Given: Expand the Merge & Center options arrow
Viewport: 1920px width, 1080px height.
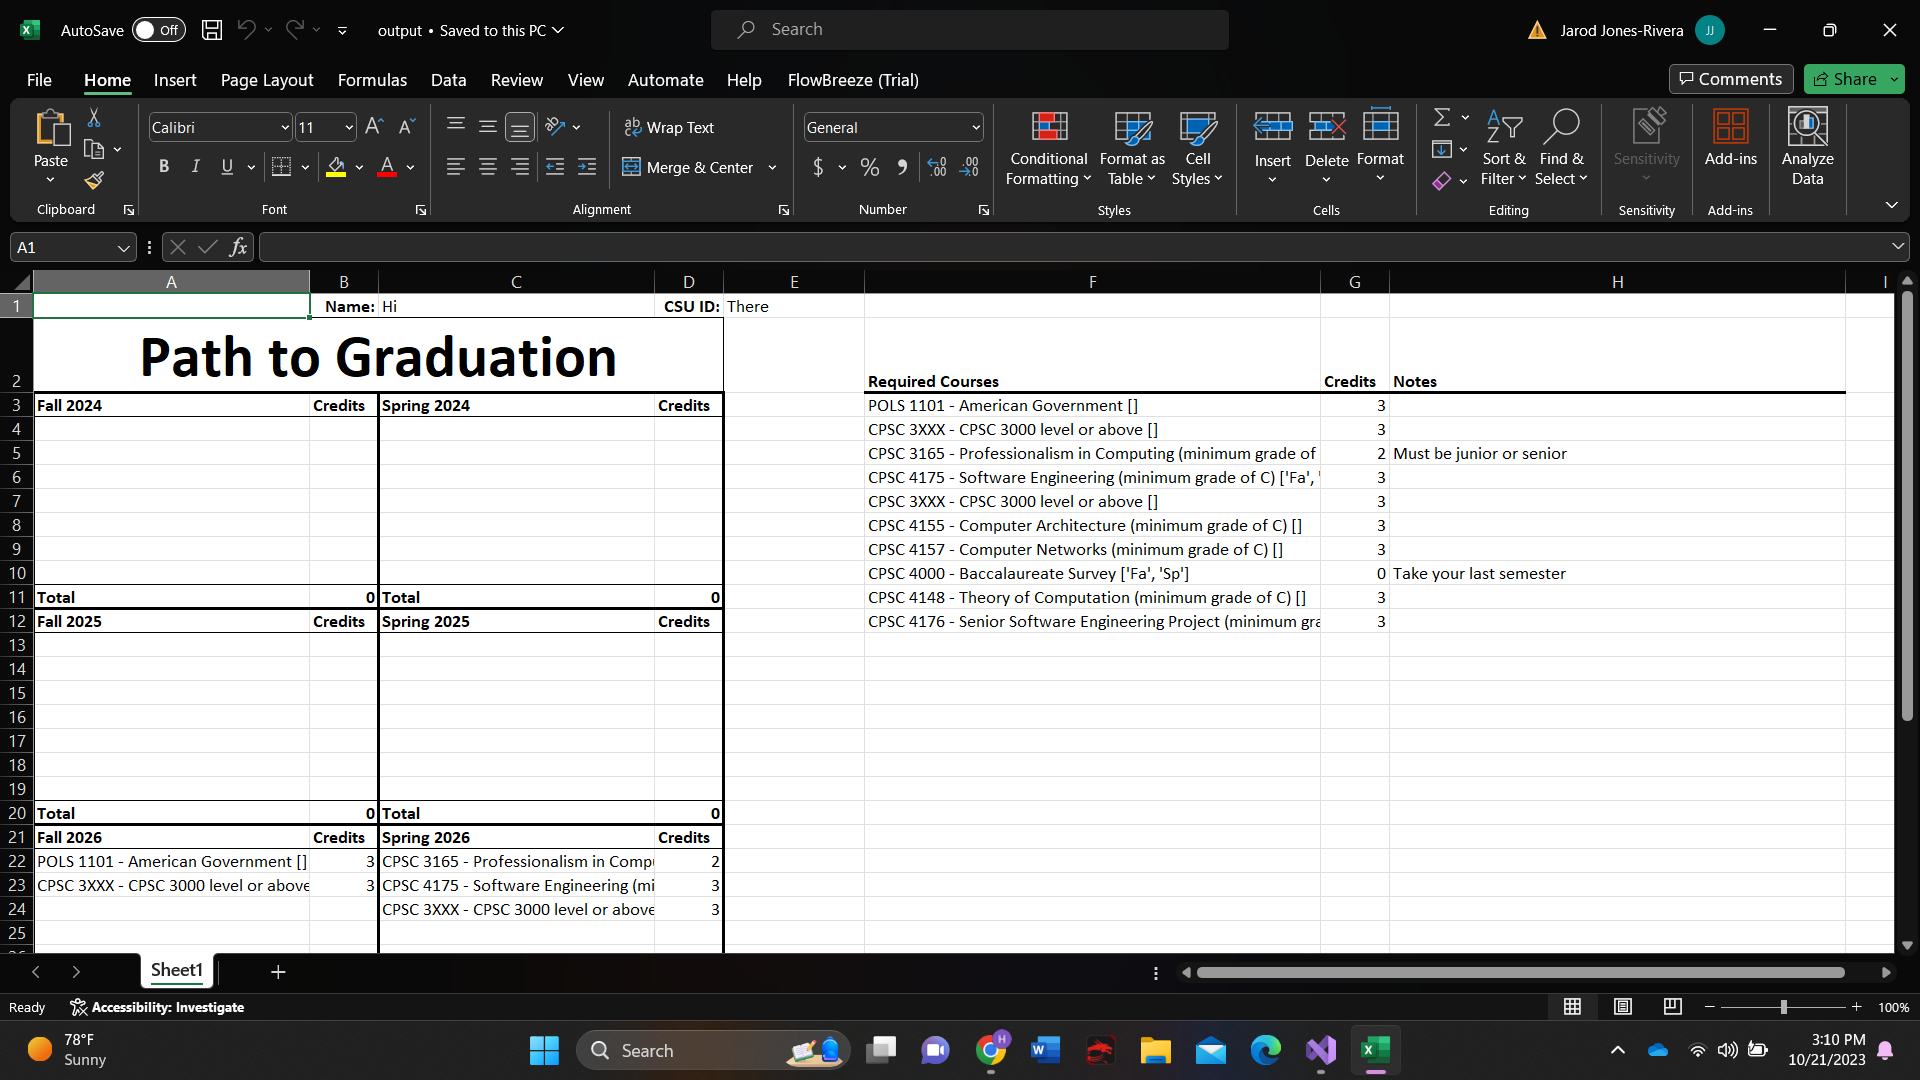Looking at the screenshot, I should tap(772, 168).
